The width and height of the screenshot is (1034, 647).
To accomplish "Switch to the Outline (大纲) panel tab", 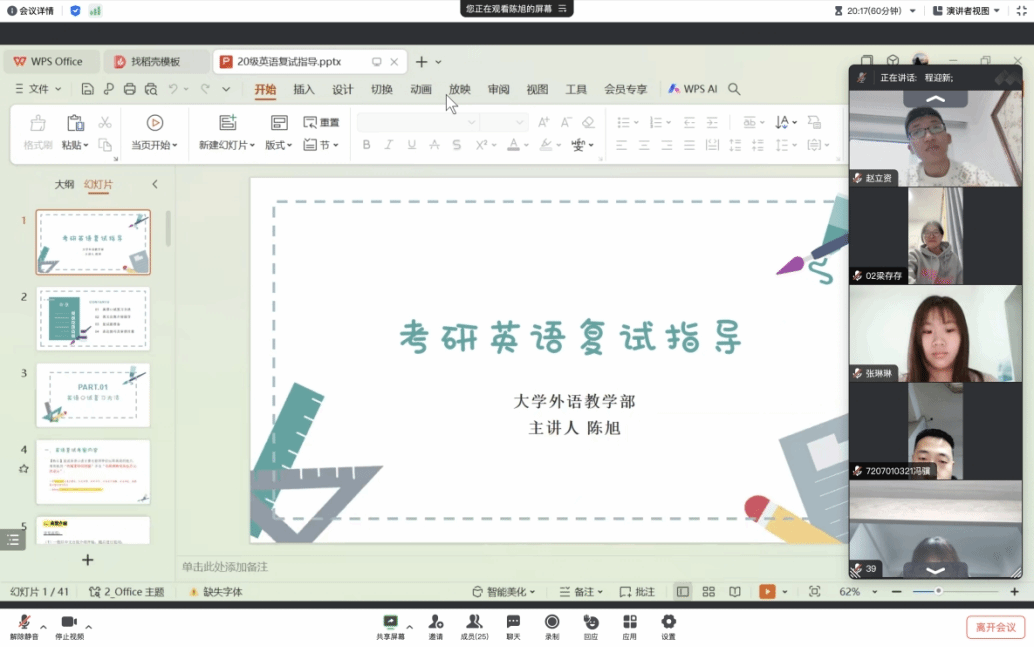I will (x=64, y=185).
